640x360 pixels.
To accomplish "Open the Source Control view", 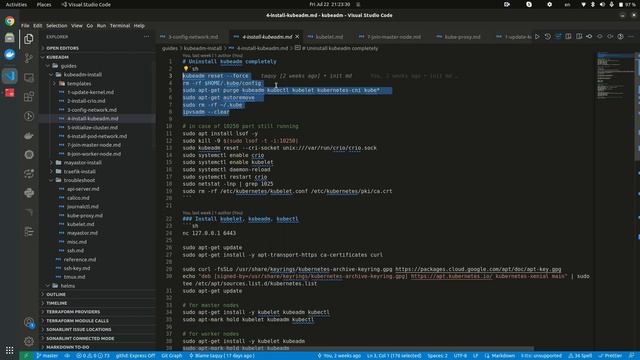I will pos(29,58).
